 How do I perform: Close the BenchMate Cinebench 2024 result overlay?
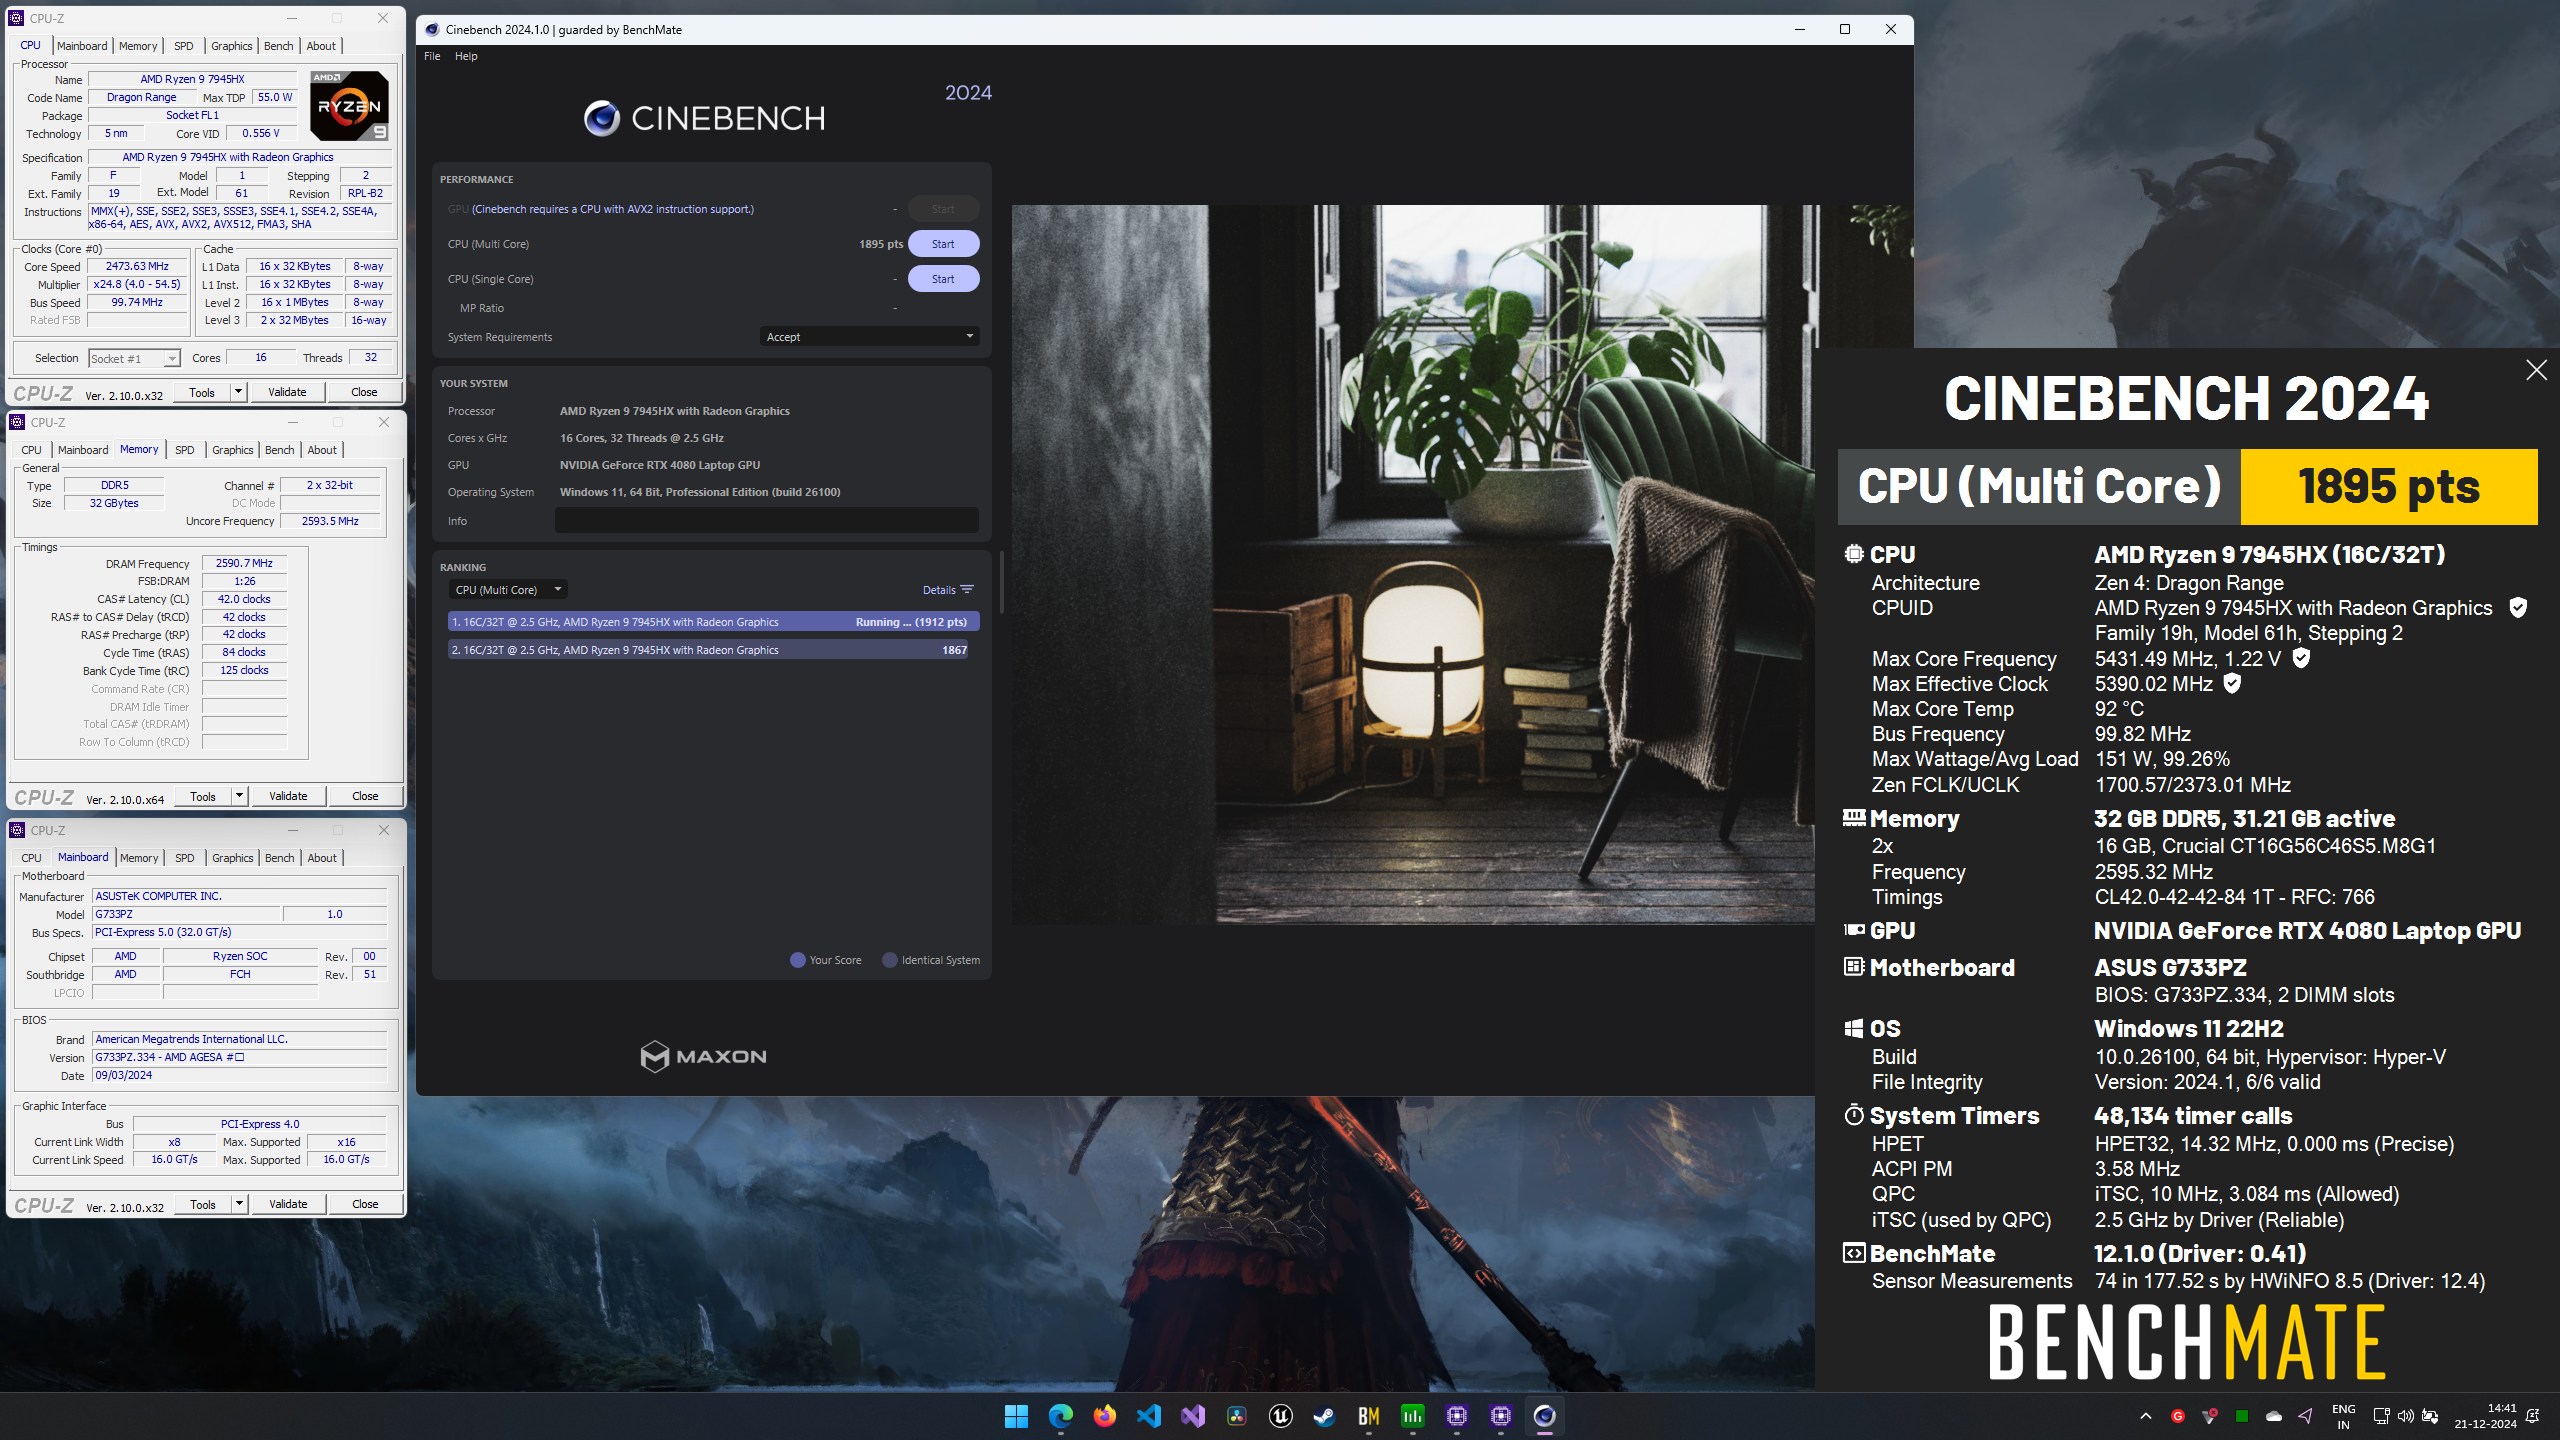tap(2536, 370)
